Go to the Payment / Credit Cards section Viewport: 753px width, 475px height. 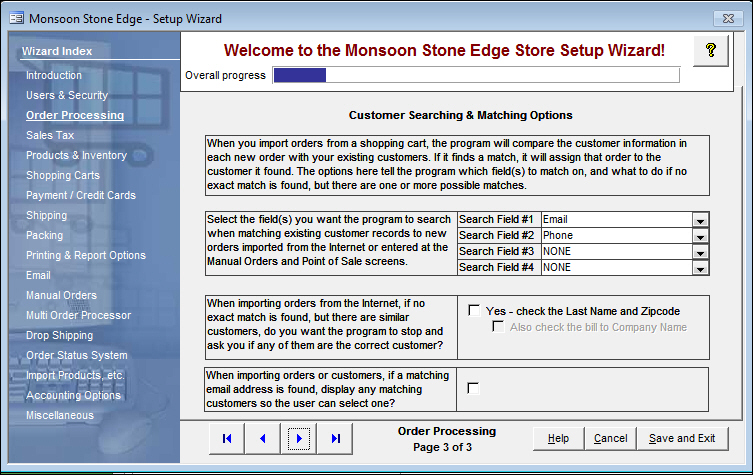click(x=80, y=195)
